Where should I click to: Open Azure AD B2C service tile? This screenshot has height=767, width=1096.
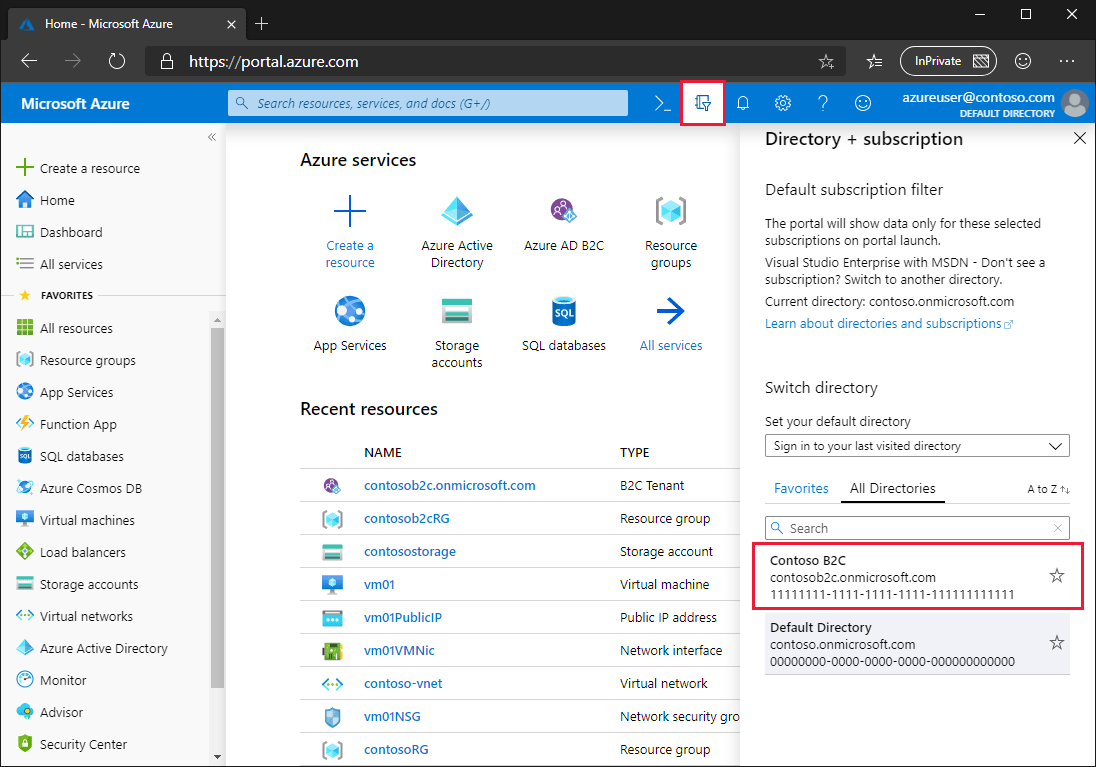tap(563, 224)
